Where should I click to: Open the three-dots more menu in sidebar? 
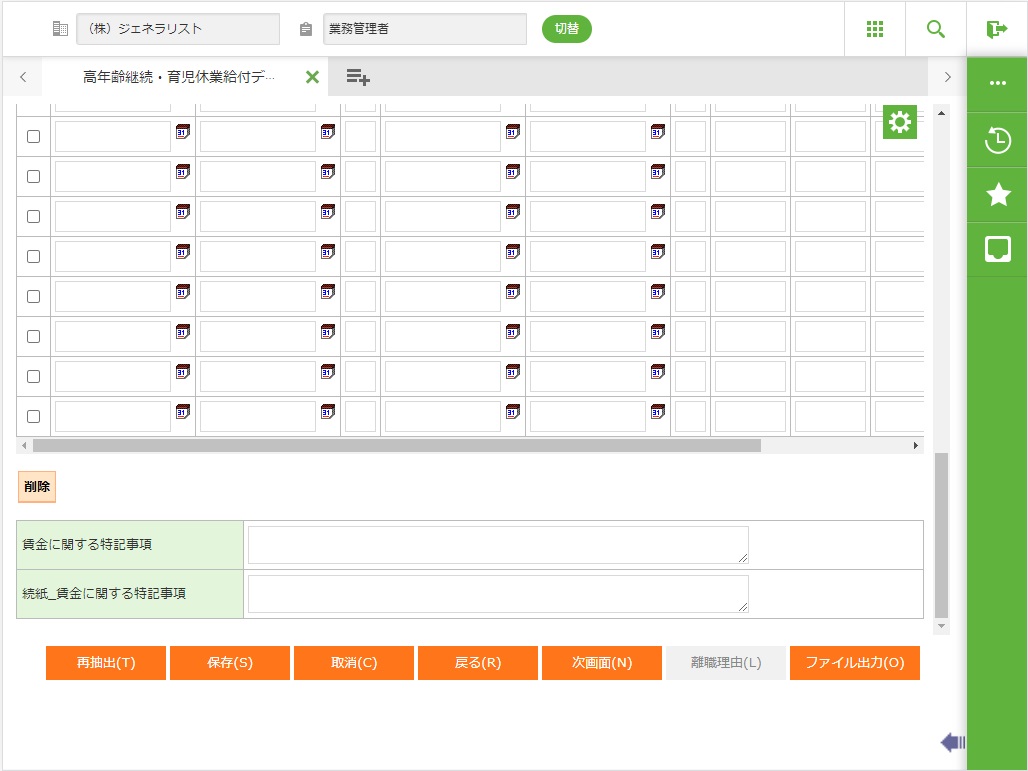(998, 83)
